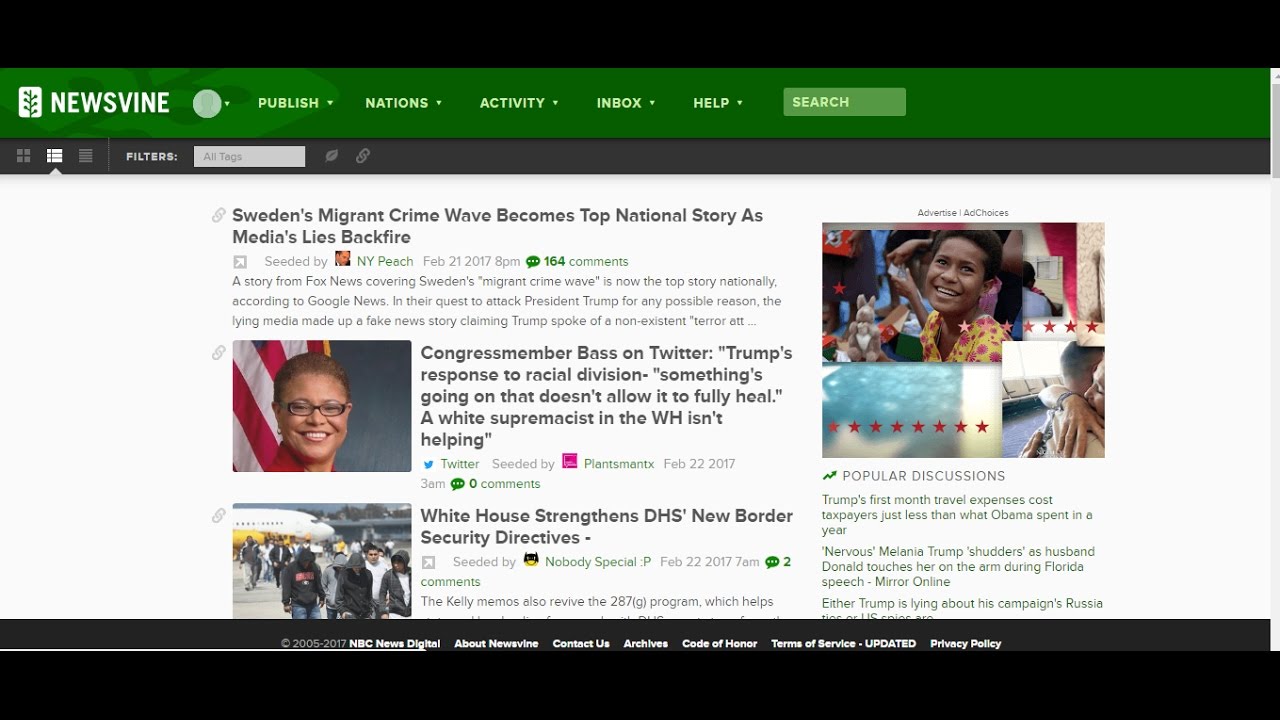The image size is (1280, 720).
Task: Open White House Strengthens DHS headline
Action: click(x=606, y=526)
